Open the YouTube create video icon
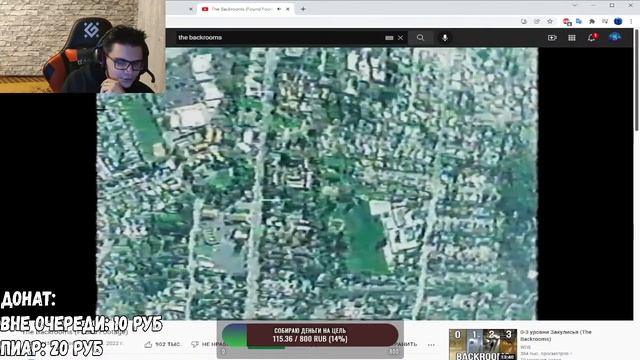The image size is (640, 360). pyautogui.click(x=552, y=38)
